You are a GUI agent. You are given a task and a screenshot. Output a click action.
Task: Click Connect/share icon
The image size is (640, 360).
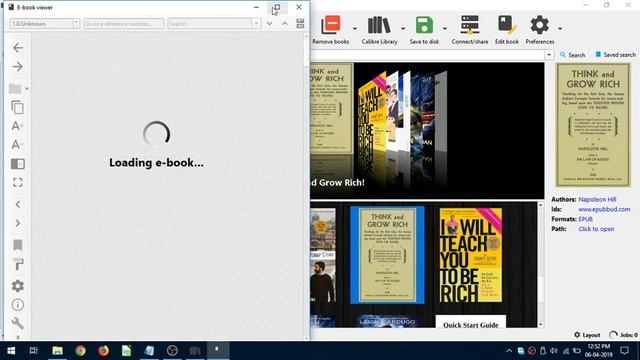pyautogui.click(x=470, y=29)
